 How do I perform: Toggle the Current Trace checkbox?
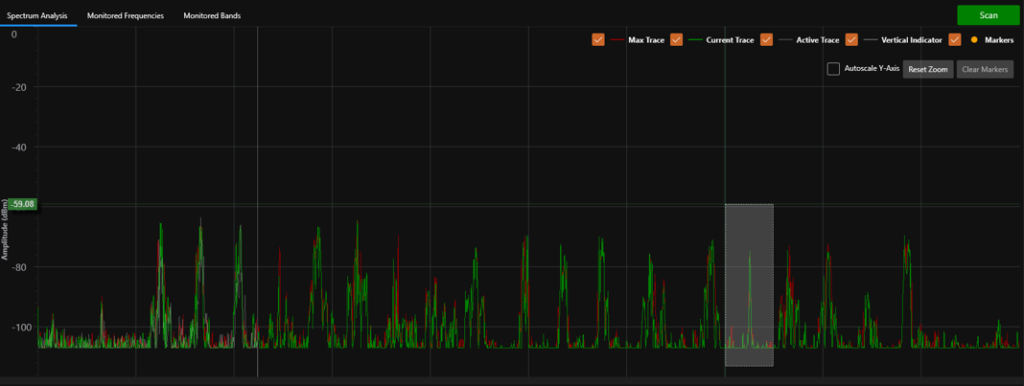pos(677,40)
